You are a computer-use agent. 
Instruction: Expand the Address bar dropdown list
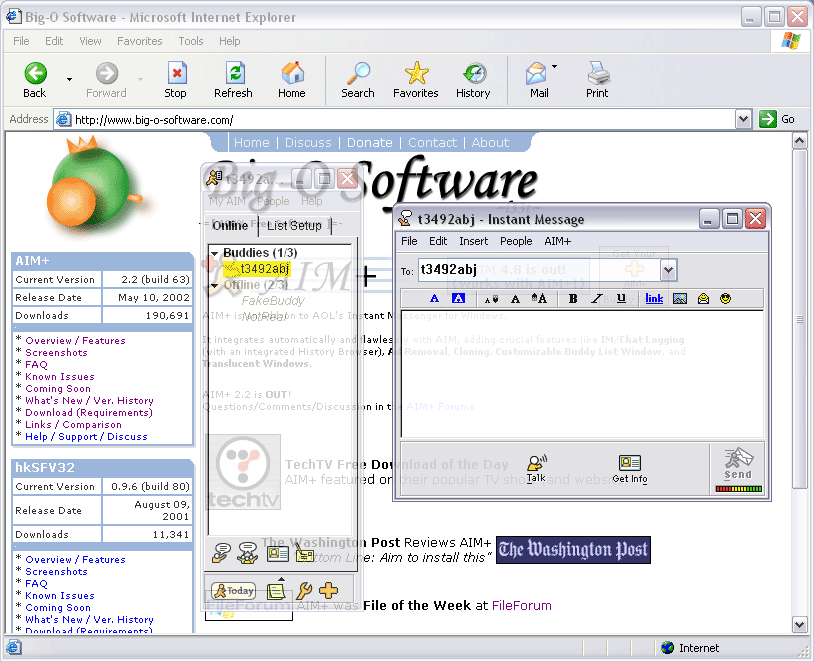743,119
